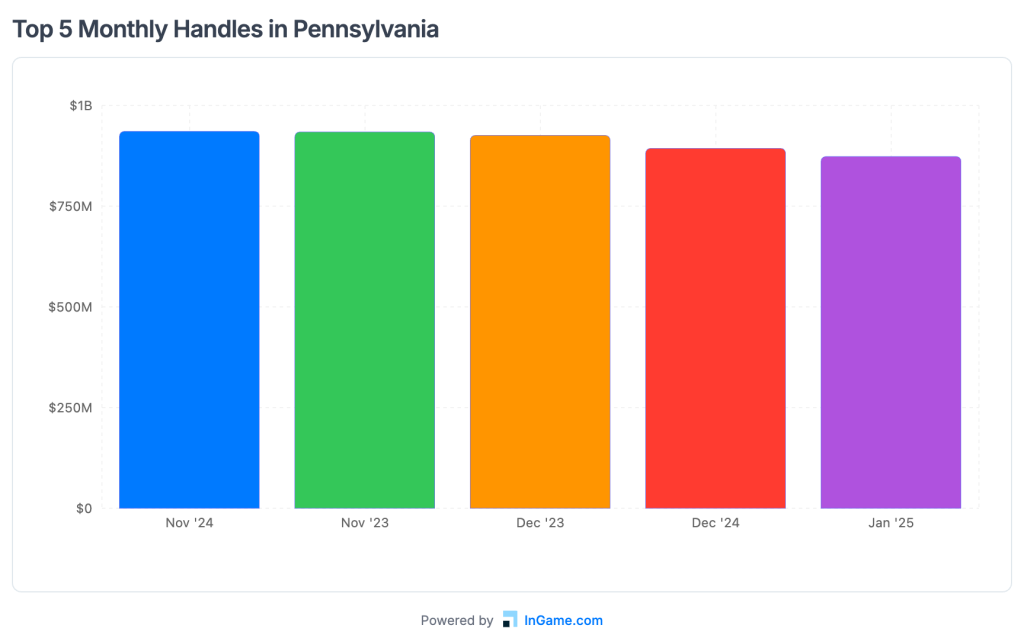Click the Dec '23 x-axis label
The image size is (1024, 641).
[x=540, y=523]
